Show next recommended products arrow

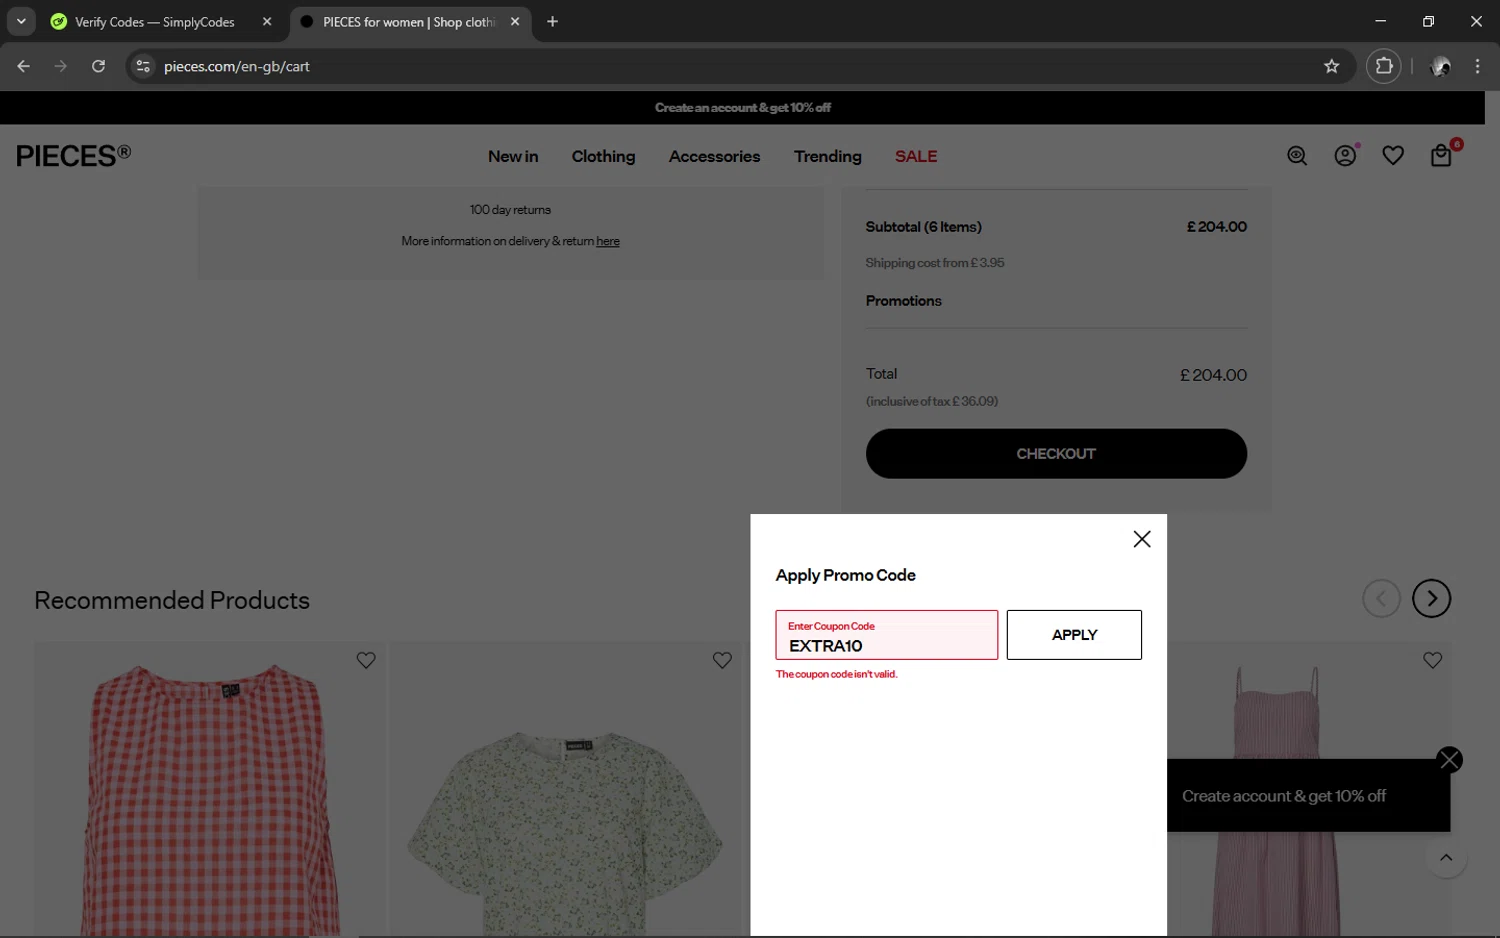[1431, 599]
